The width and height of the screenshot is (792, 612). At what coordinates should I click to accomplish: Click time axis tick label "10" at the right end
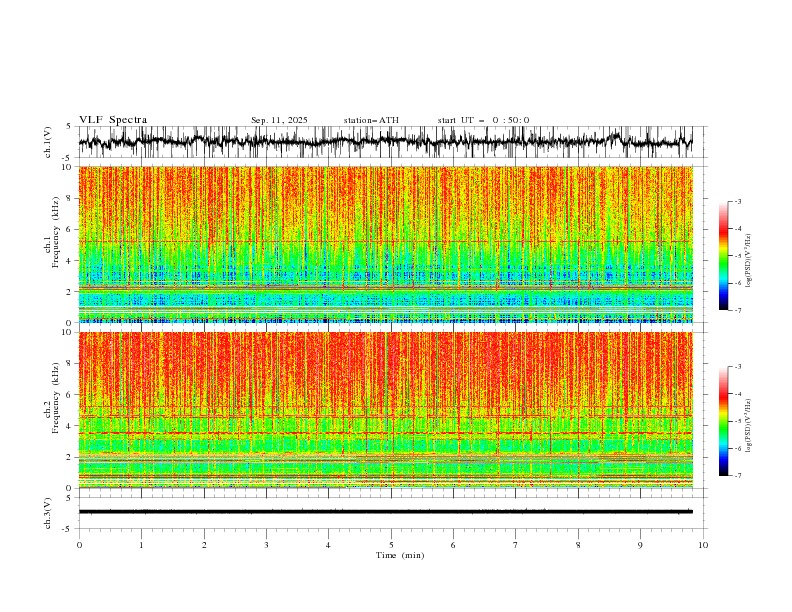coord(703,545)
